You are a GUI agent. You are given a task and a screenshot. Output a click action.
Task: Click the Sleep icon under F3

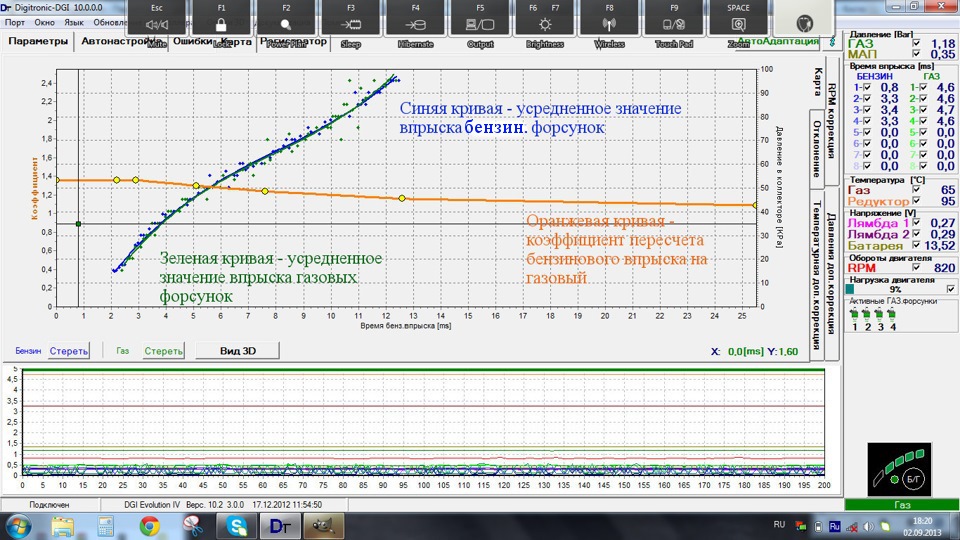pyautogui.click(x=351, y=24)
